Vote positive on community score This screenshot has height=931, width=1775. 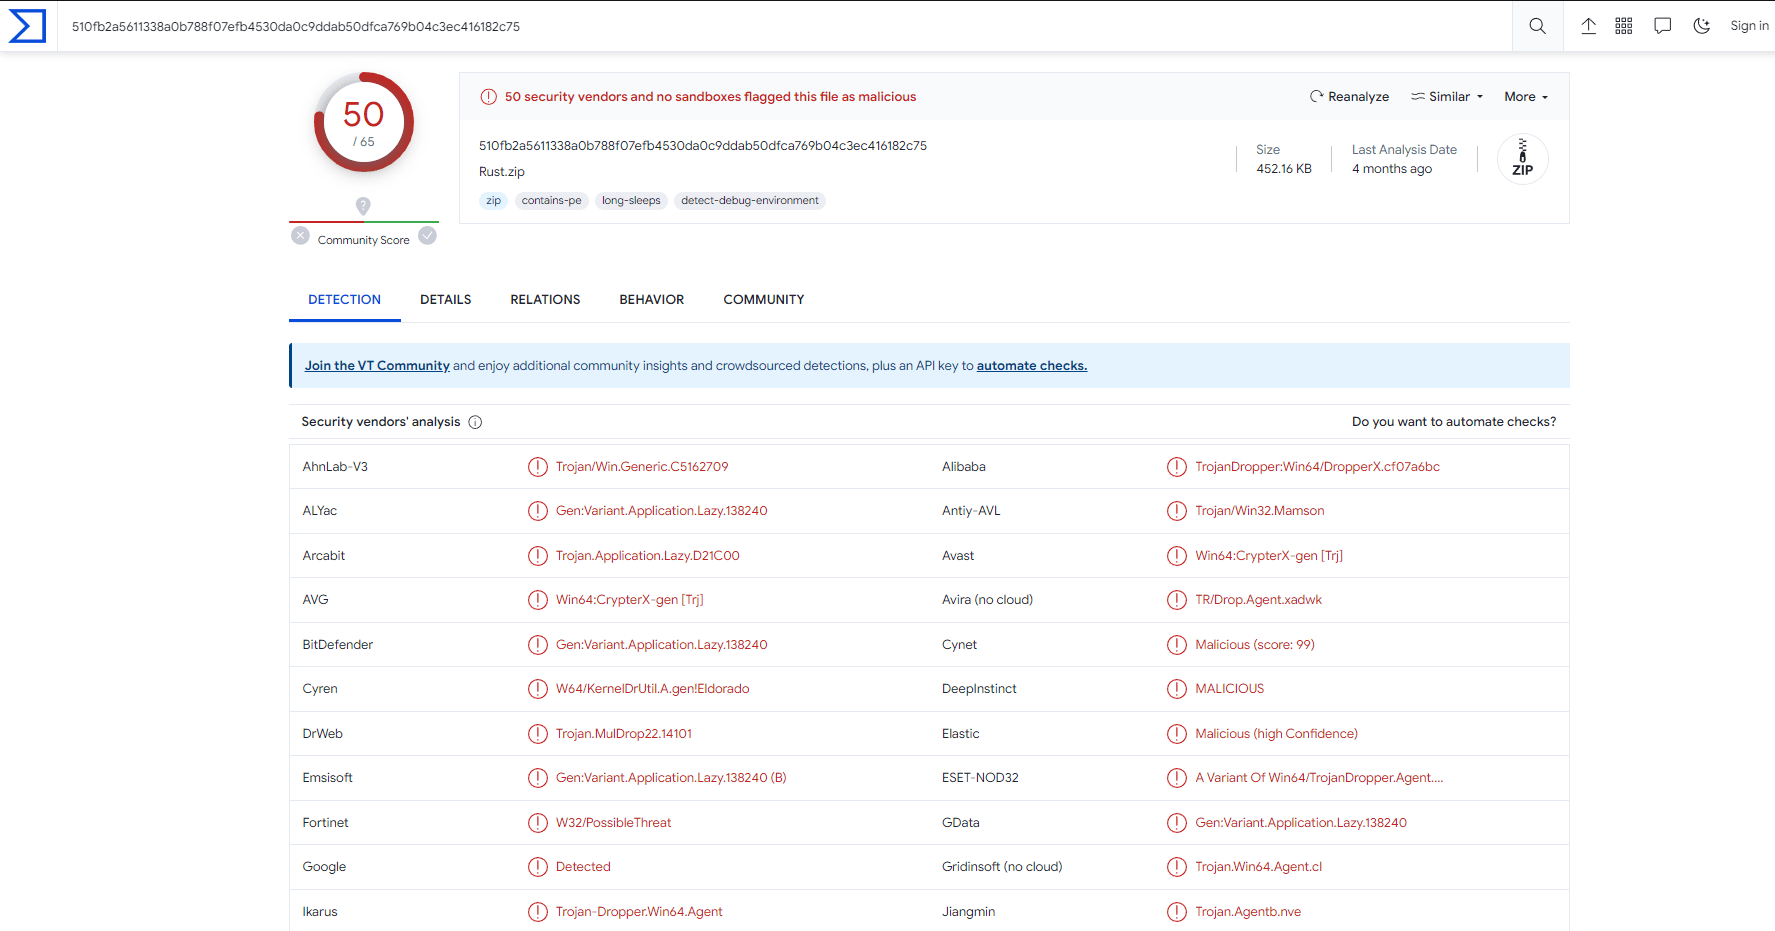(x=427, y=236)
